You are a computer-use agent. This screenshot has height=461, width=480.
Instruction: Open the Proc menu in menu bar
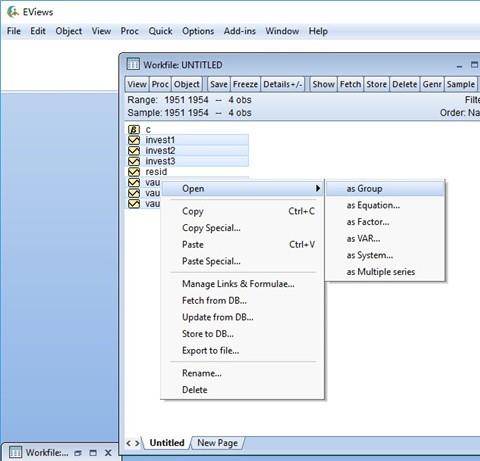pos(129,31)
